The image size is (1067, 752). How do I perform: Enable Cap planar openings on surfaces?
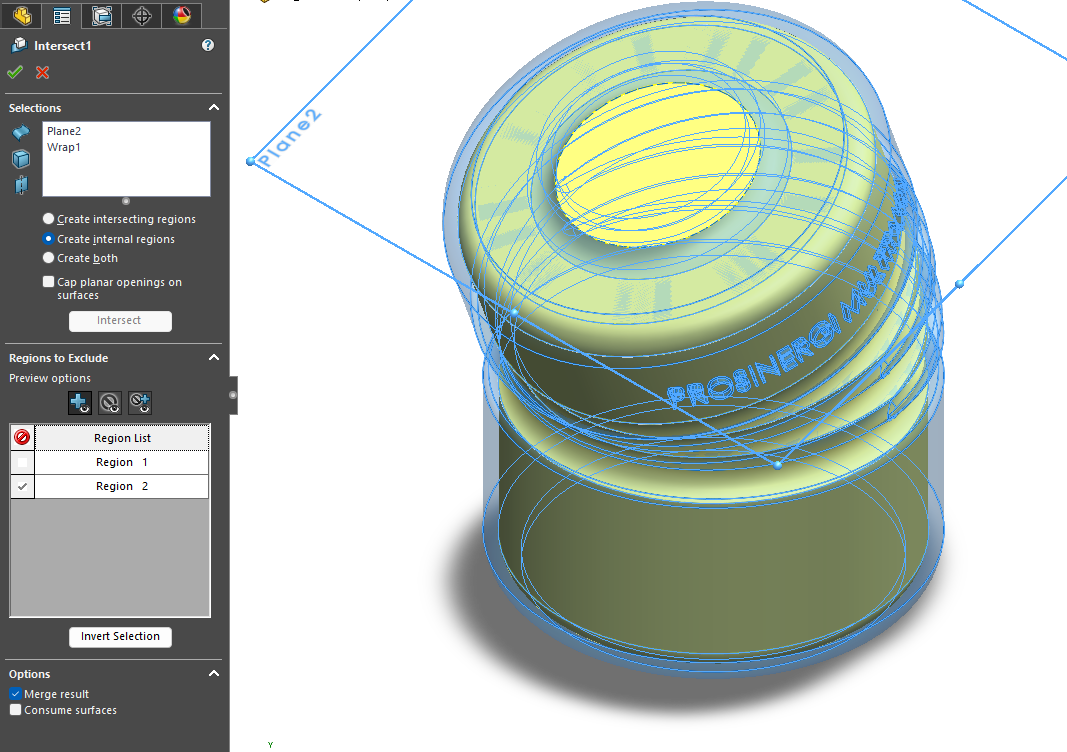coord(49,282)
